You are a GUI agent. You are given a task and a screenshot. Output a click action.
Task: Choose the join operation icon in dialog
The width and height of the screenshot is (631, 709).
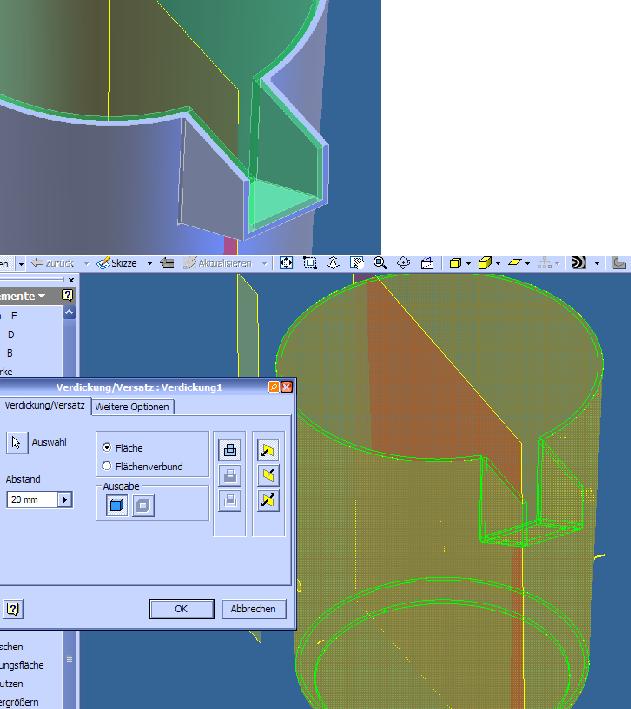230,451
